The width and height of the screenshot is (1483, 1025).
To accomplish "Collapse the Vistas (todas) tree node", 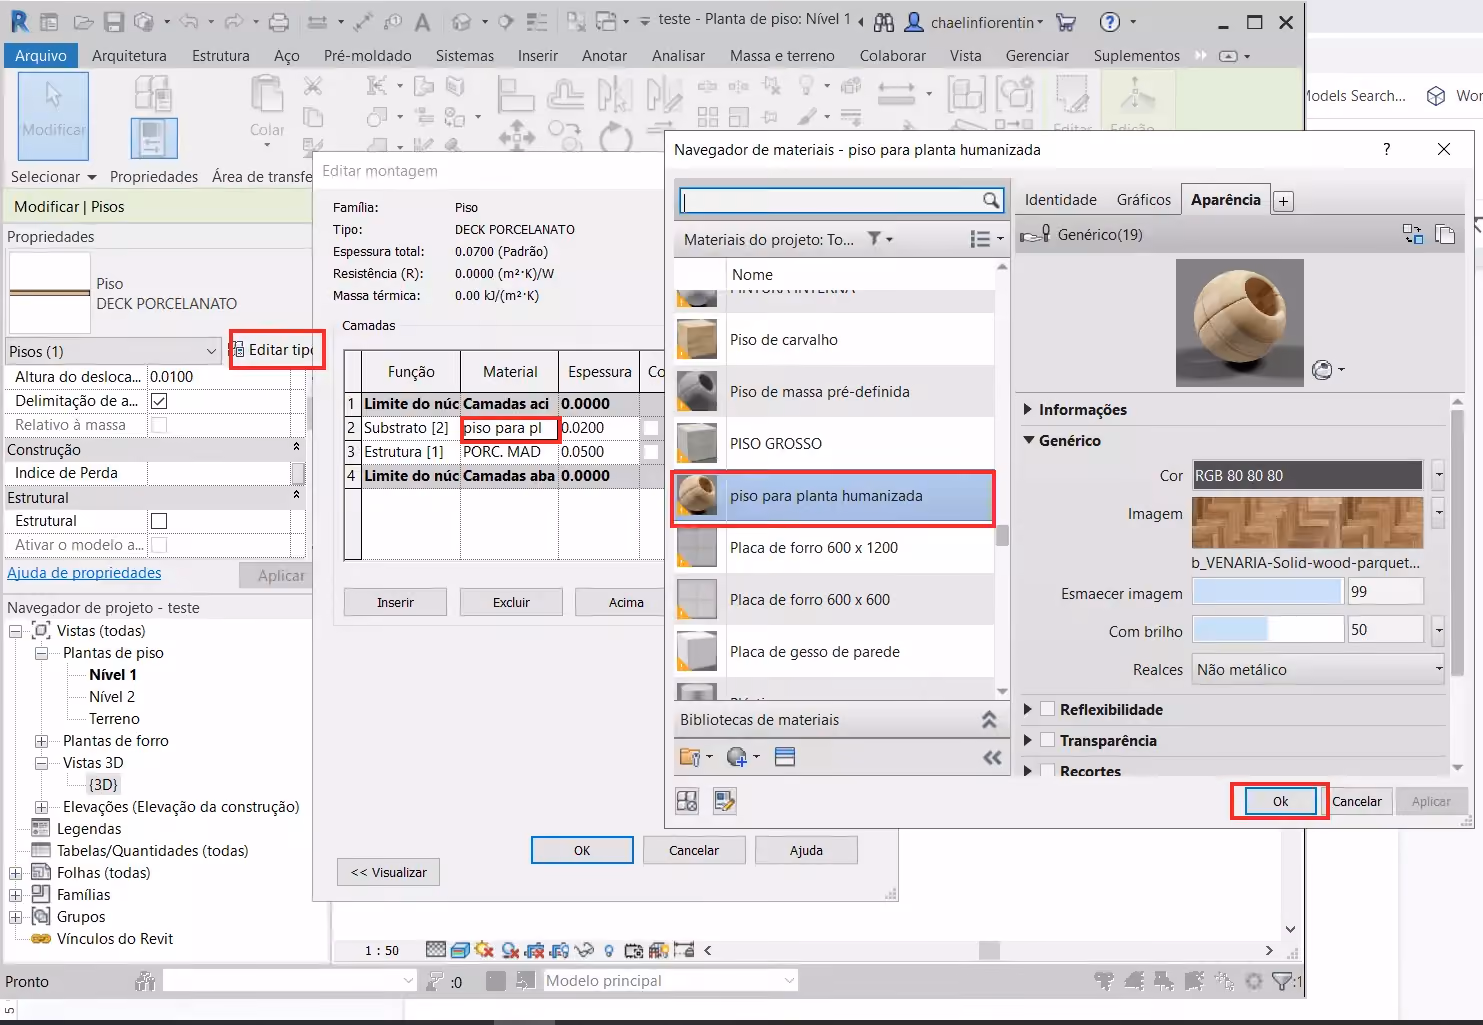I will [15, 631].
